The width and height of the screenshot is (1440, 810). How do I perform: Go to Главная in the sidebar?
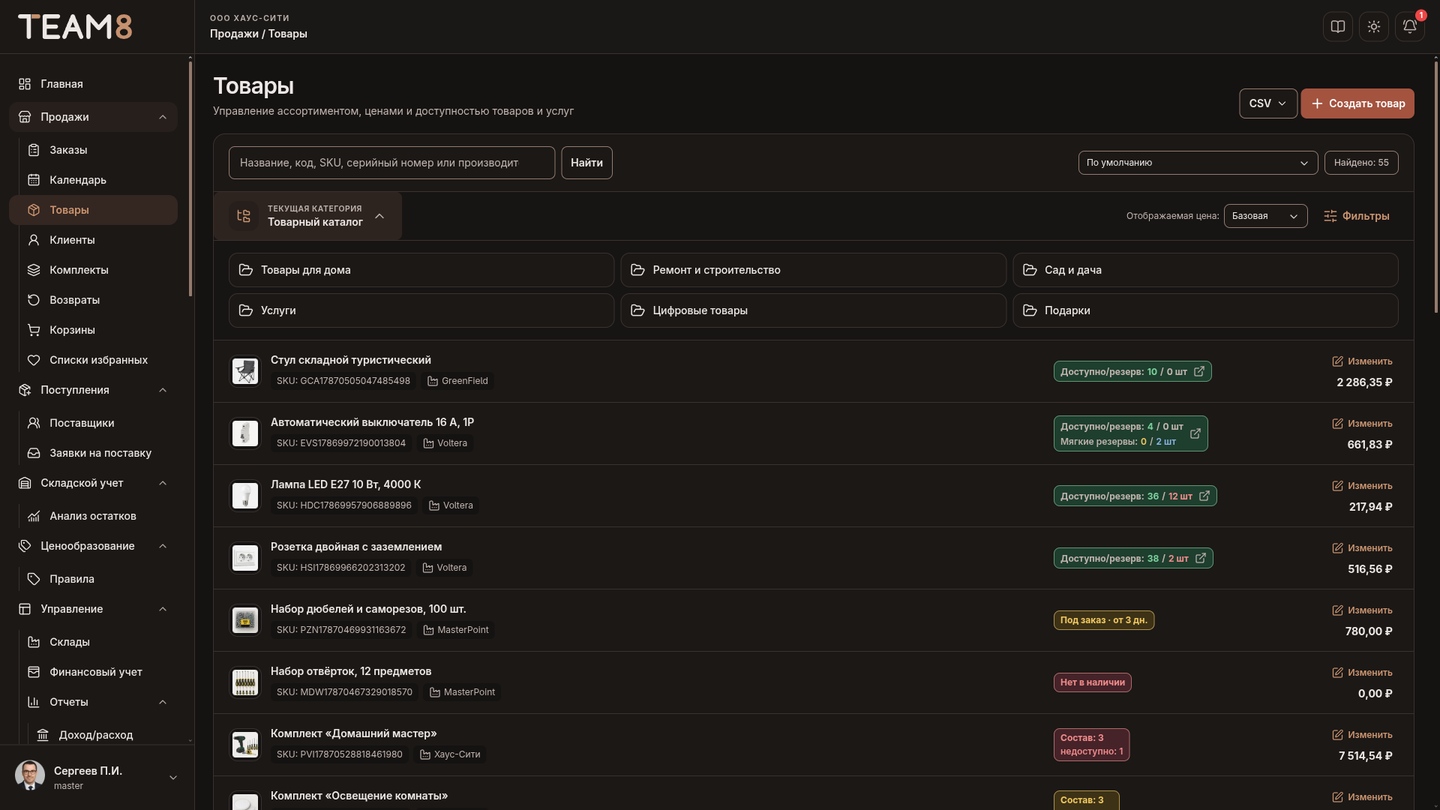point(93,84)
